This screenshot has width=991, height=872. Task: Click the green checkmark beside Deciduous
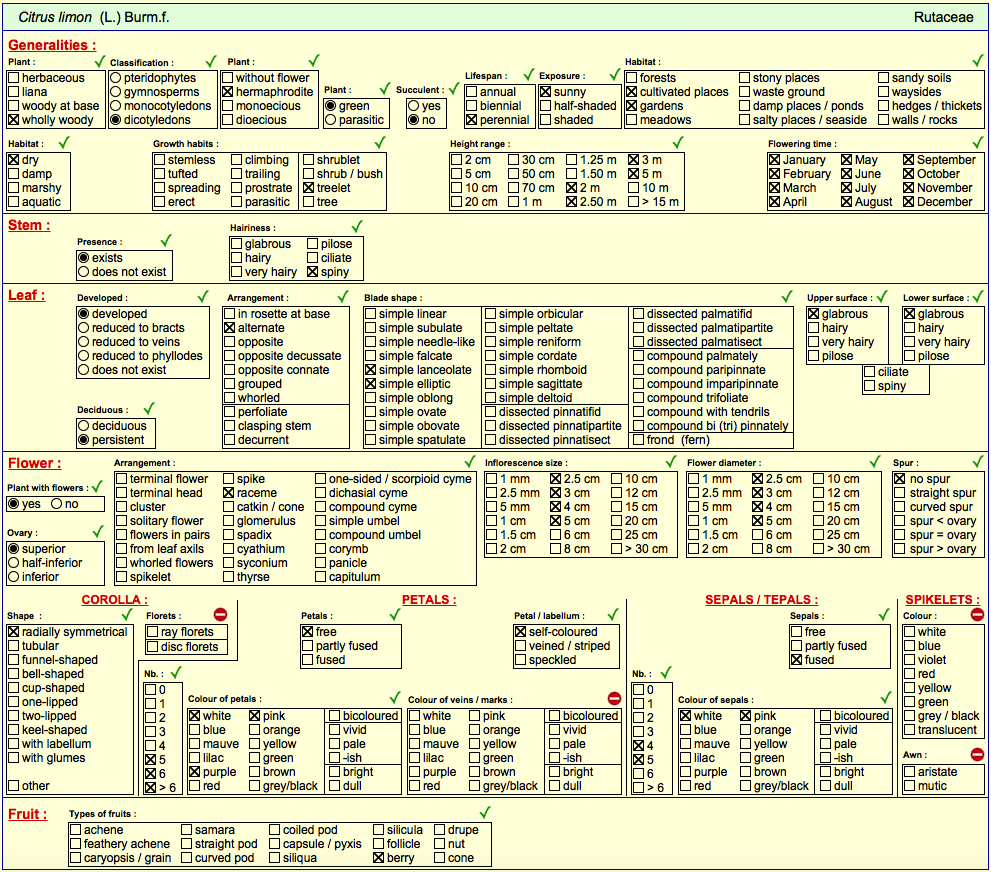(149, 409)
